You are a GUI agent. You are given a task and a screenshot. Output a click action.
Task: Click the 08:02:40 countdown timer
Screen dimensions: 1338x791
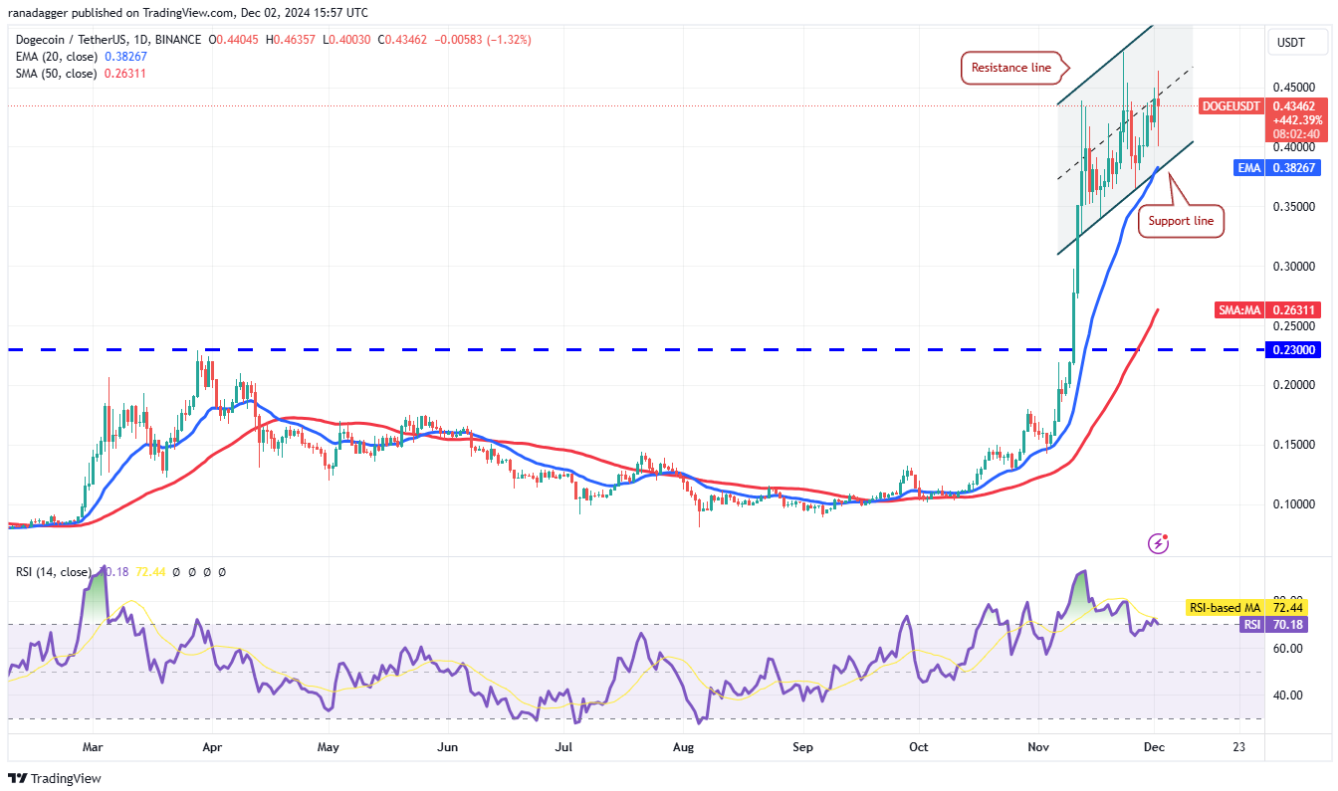(1298, 135)
